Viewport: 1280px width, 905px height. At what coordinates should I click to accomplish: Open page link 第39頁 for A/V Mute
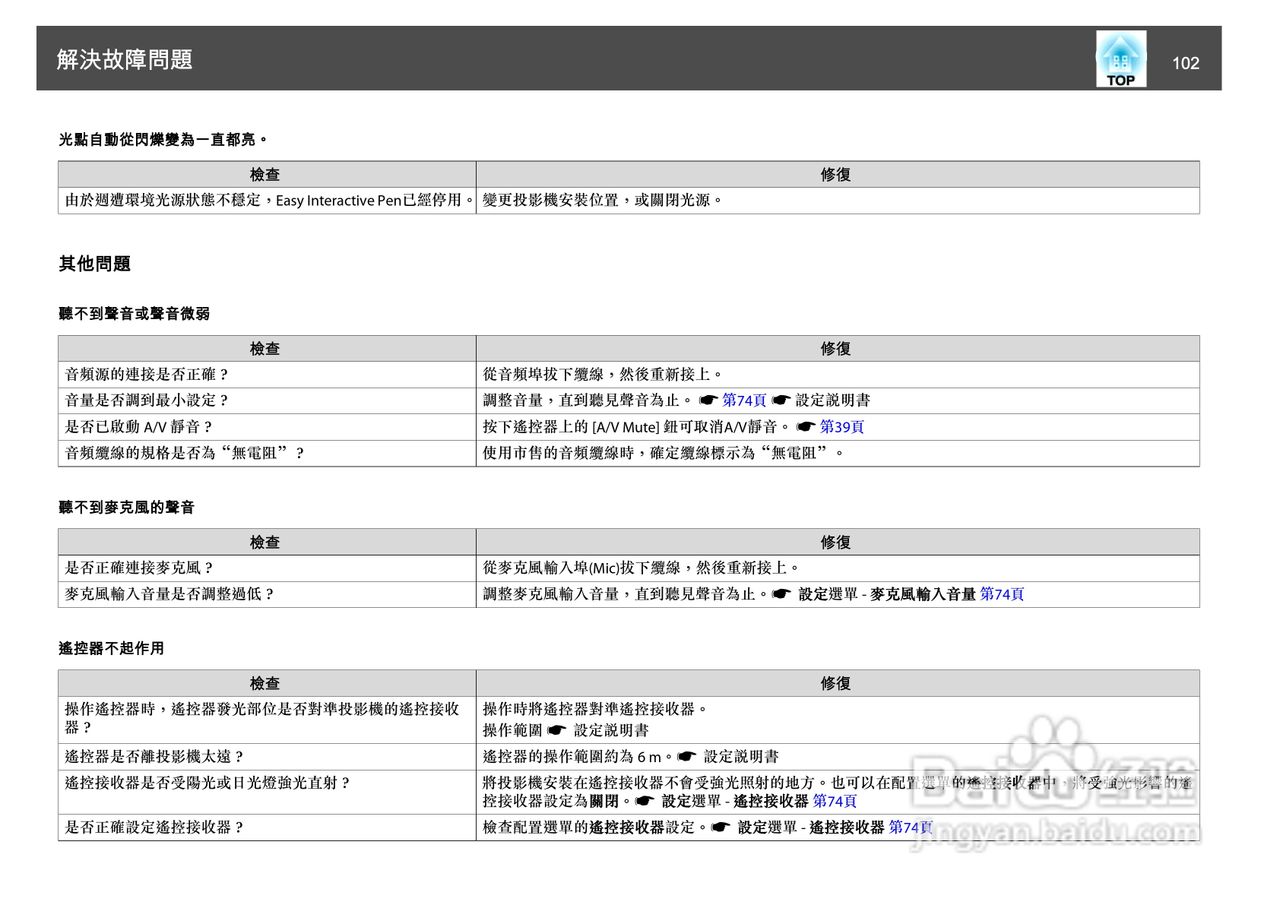tap(843, 427)
